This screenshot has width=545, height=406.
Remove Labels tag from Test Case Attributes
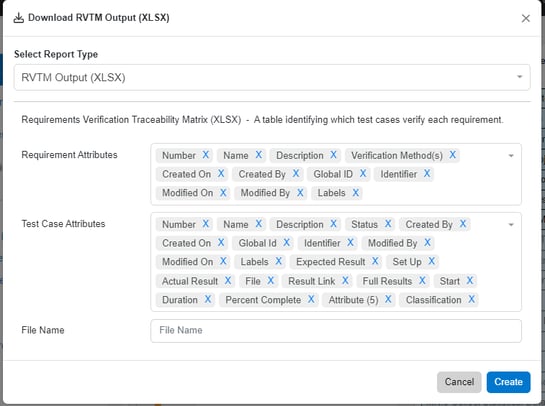coord(278,262)
